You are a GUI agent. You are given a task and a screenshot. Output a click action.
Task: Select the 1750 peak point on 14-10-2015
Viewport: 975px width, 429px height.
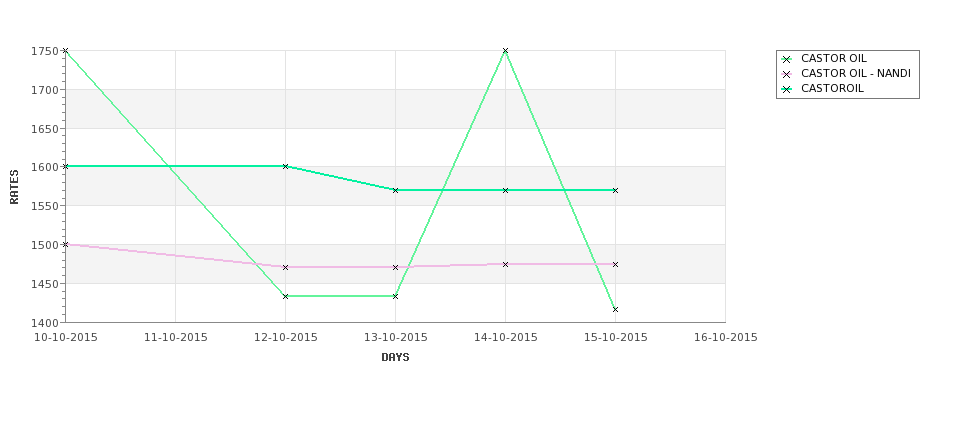[506, 51]
